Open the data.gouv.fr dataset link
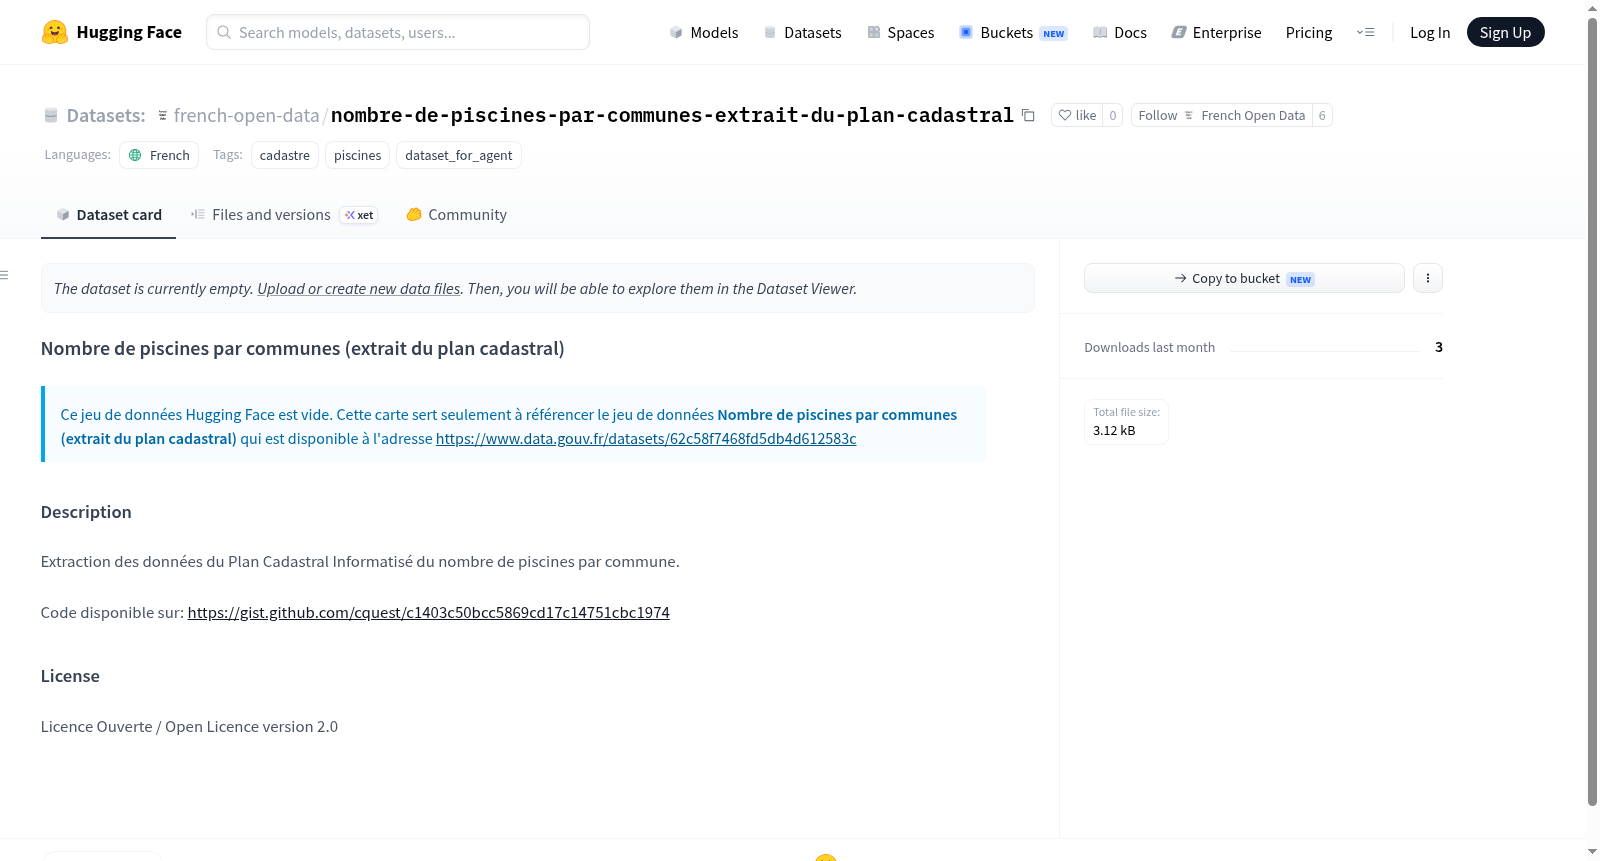 pos(646,439)
